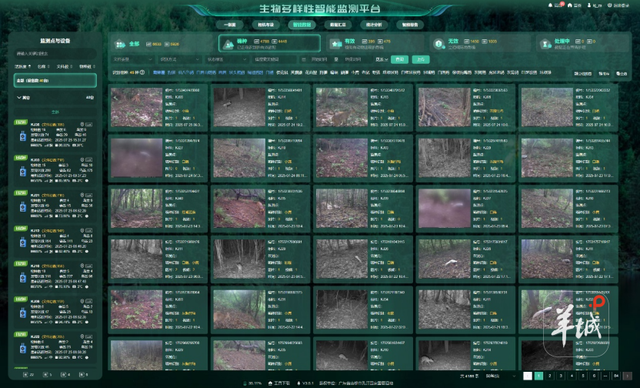The height and width of the screenshot is (388, 640).
Task: Click the 无效 category shield icon
Action: click(x=439, y=44)
